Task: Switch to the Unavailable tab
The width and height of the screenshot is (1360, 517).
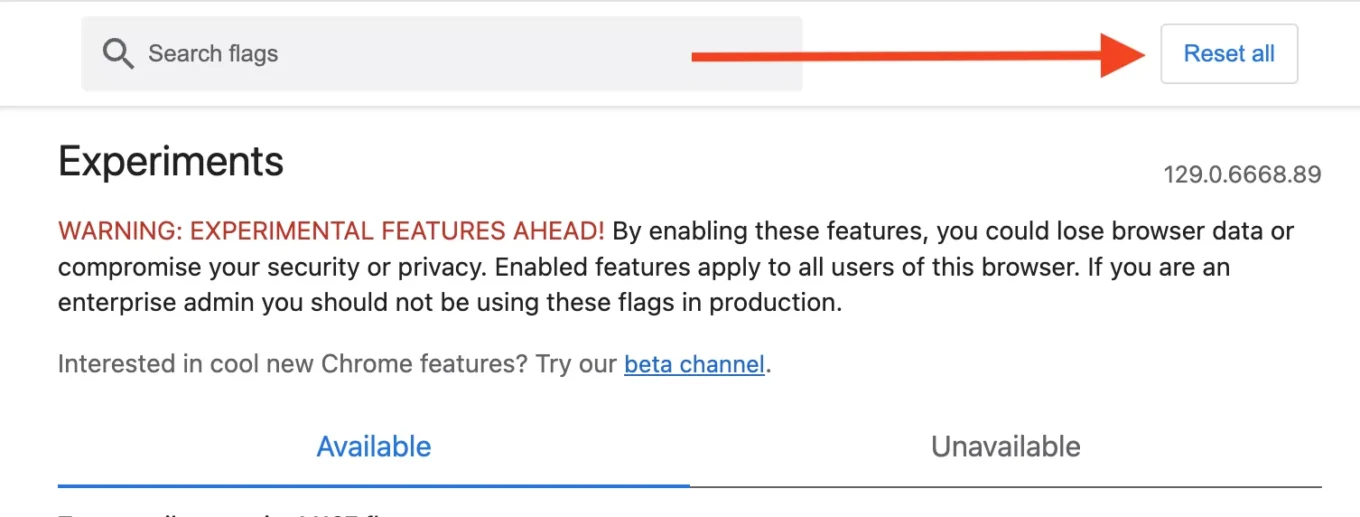Action: tap(1005, 446)
